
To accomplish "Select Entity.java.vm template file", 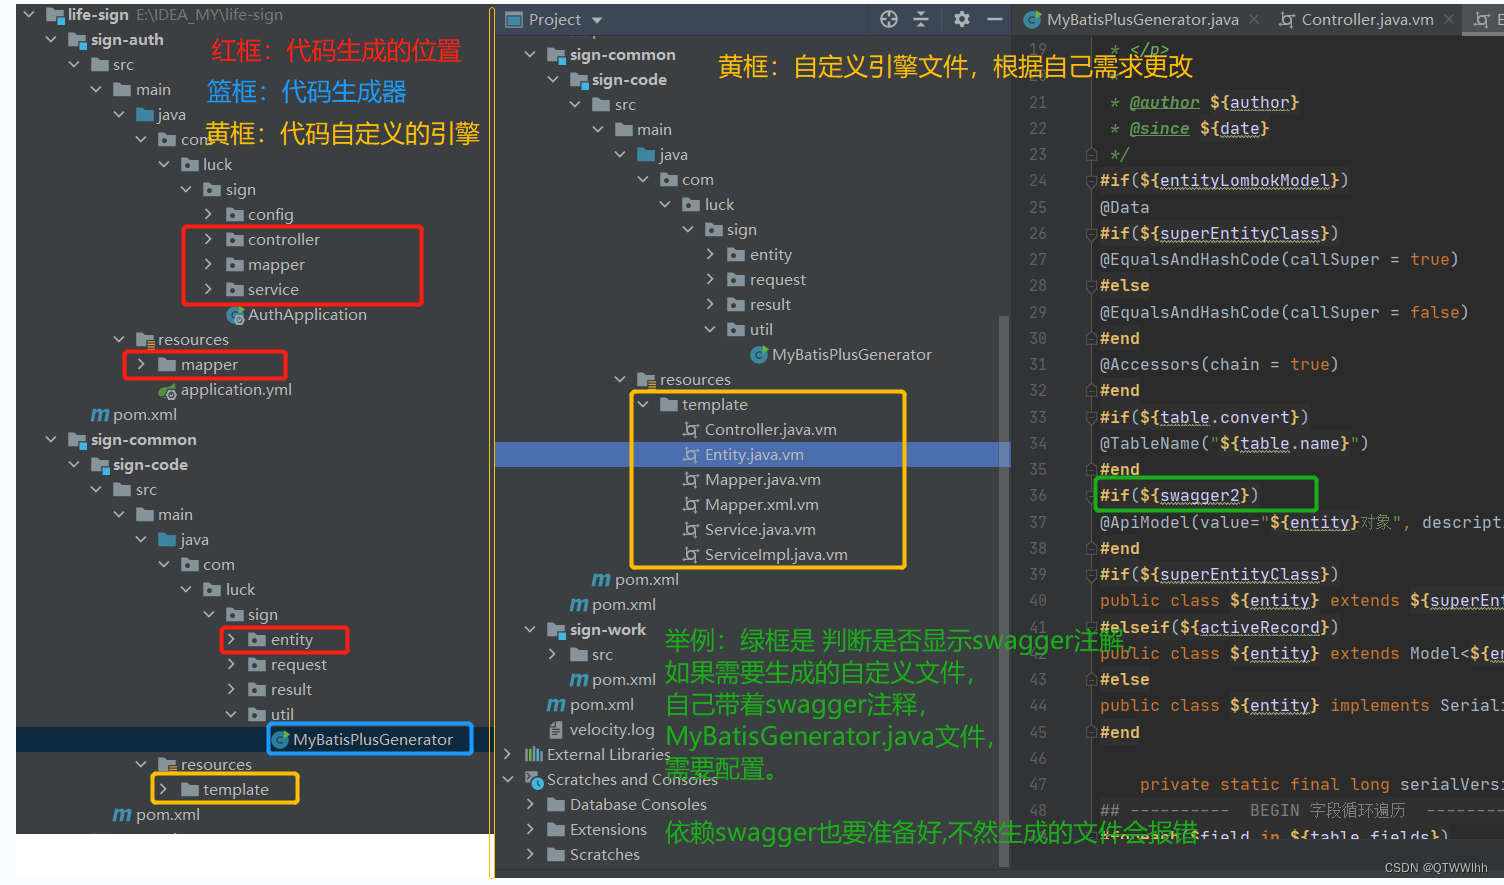I will point(754,455).
